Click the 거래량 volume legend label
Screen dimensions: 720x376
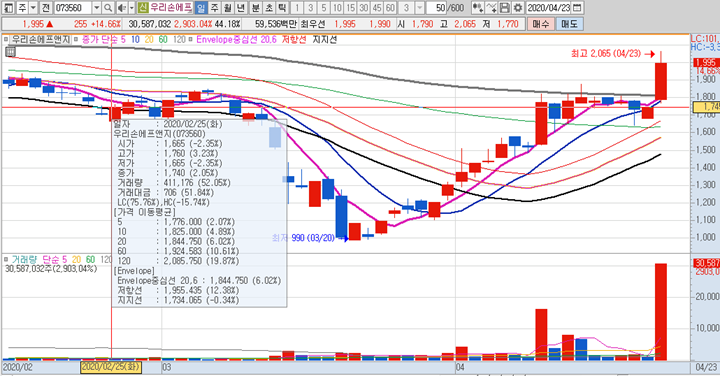(25, 259)
